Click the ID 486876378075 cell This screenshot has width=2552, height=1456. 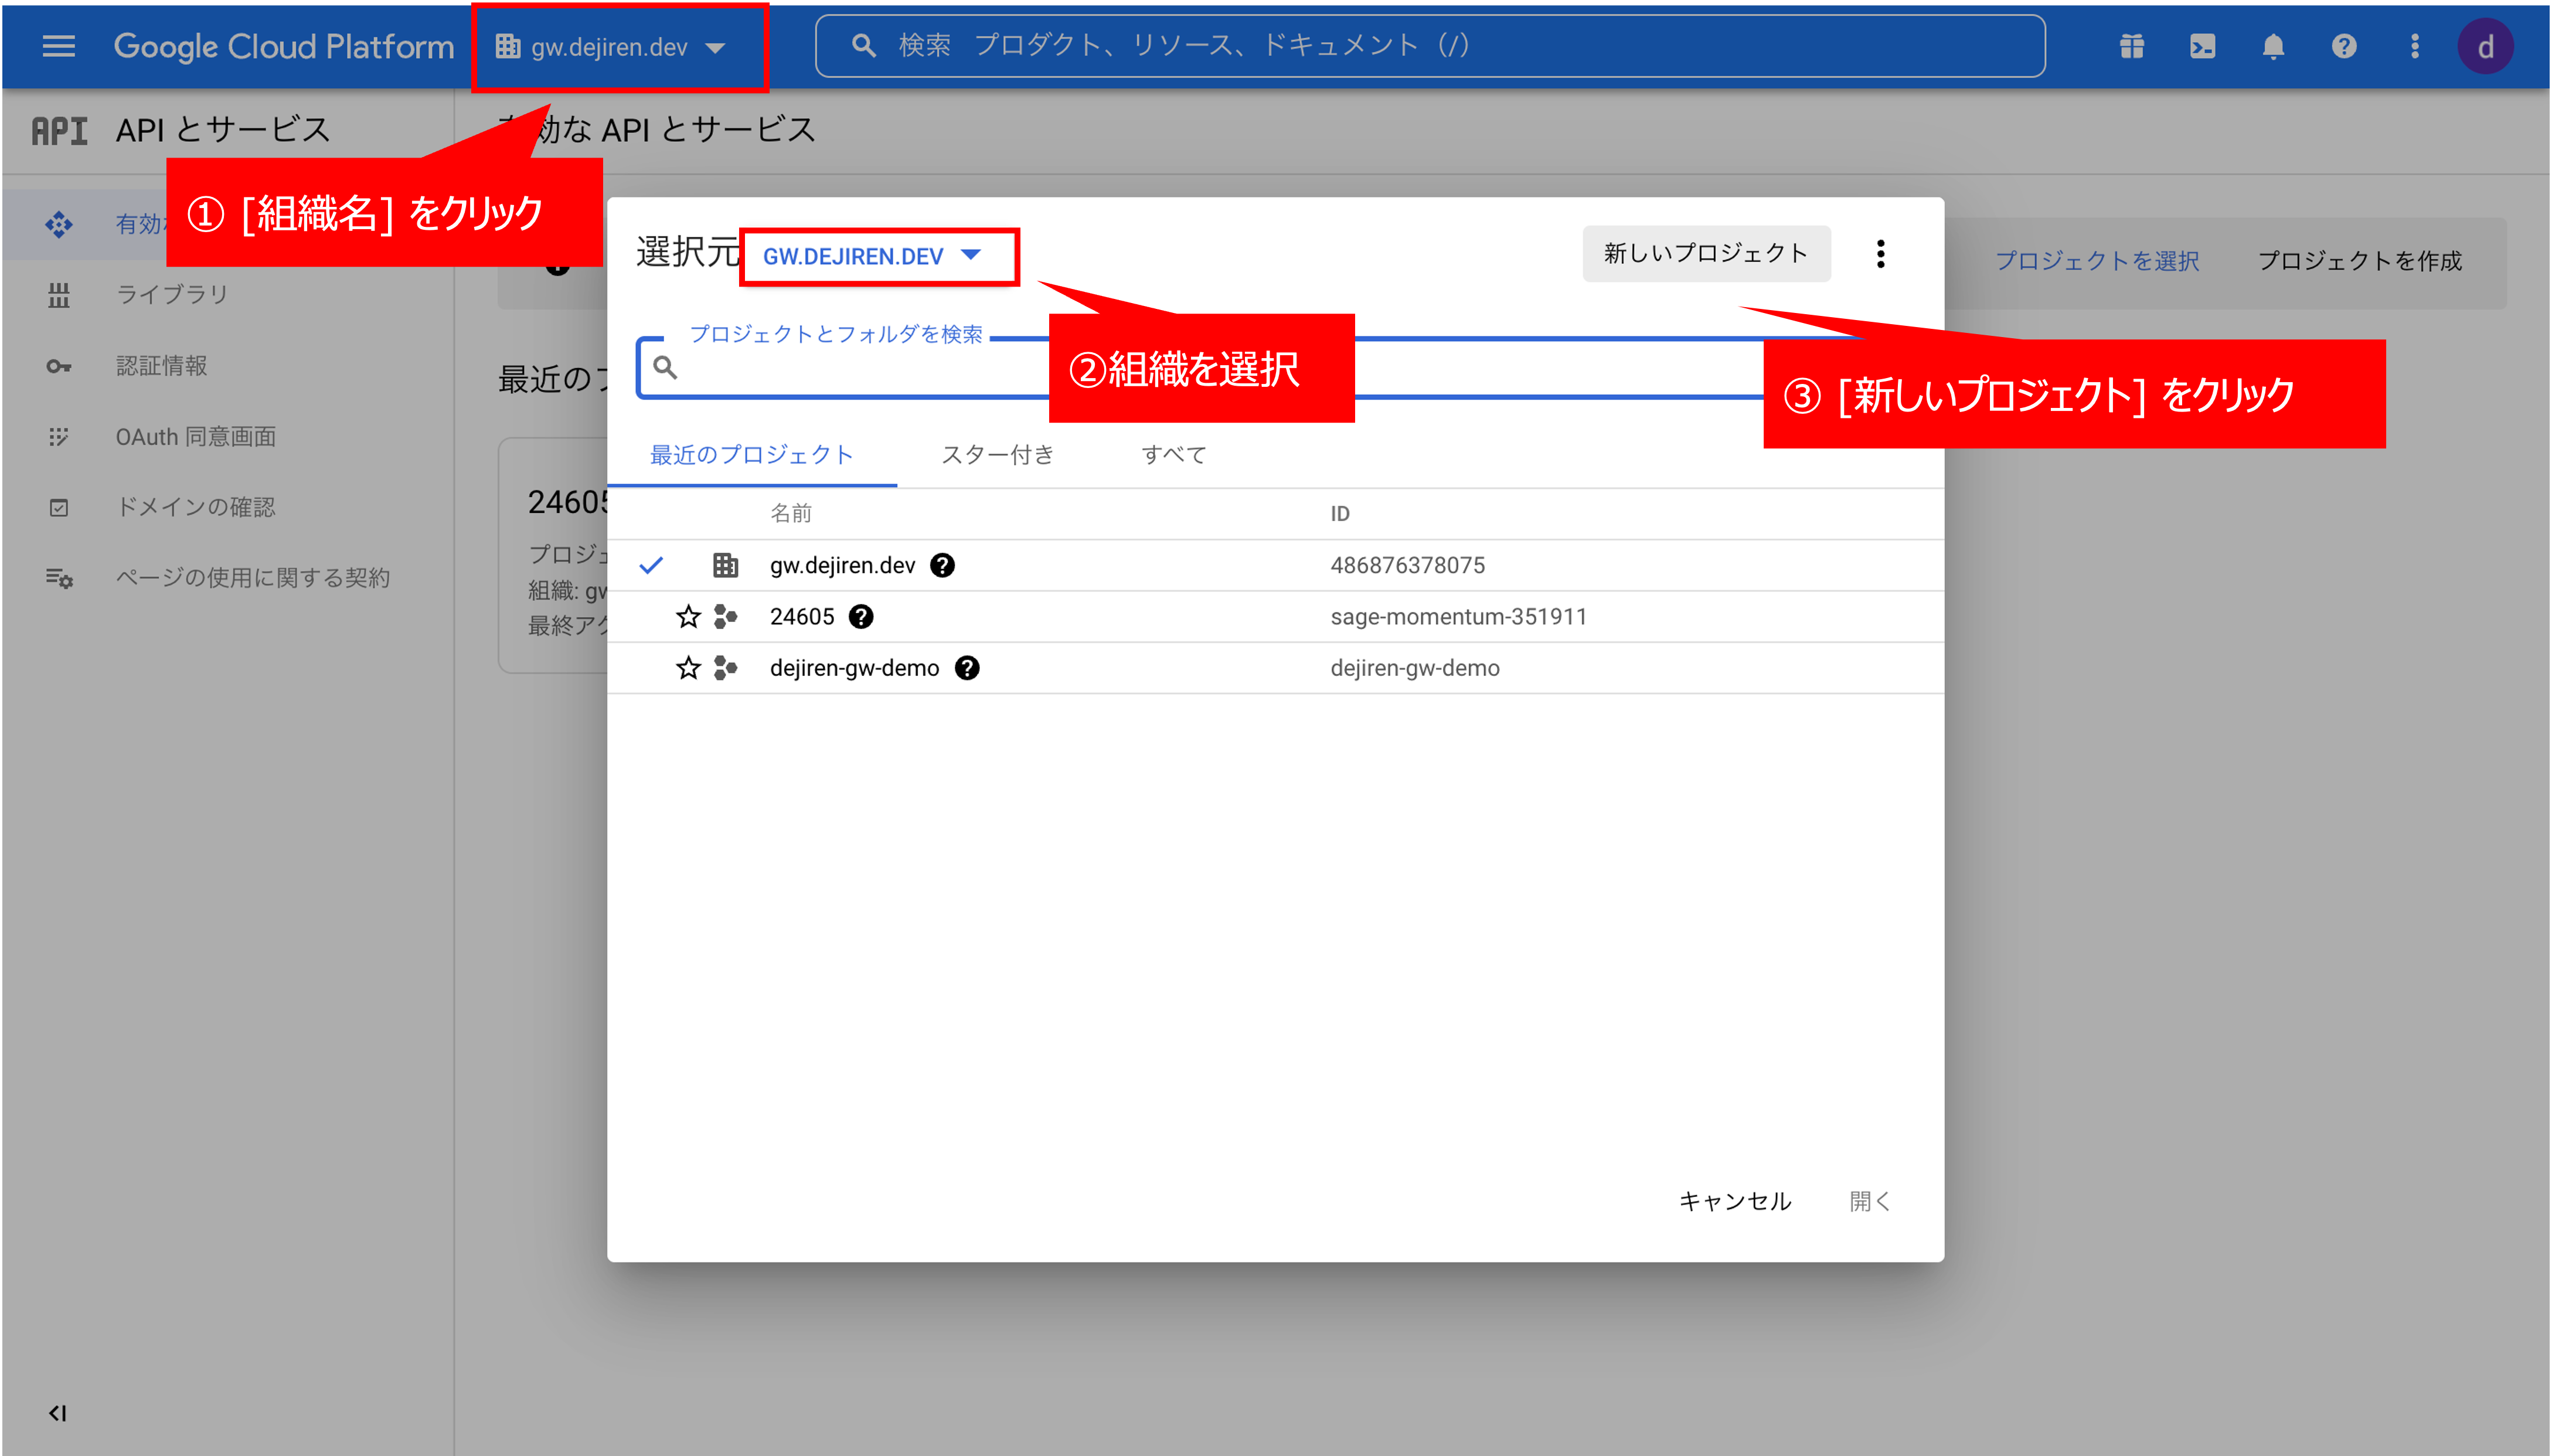1408,565
